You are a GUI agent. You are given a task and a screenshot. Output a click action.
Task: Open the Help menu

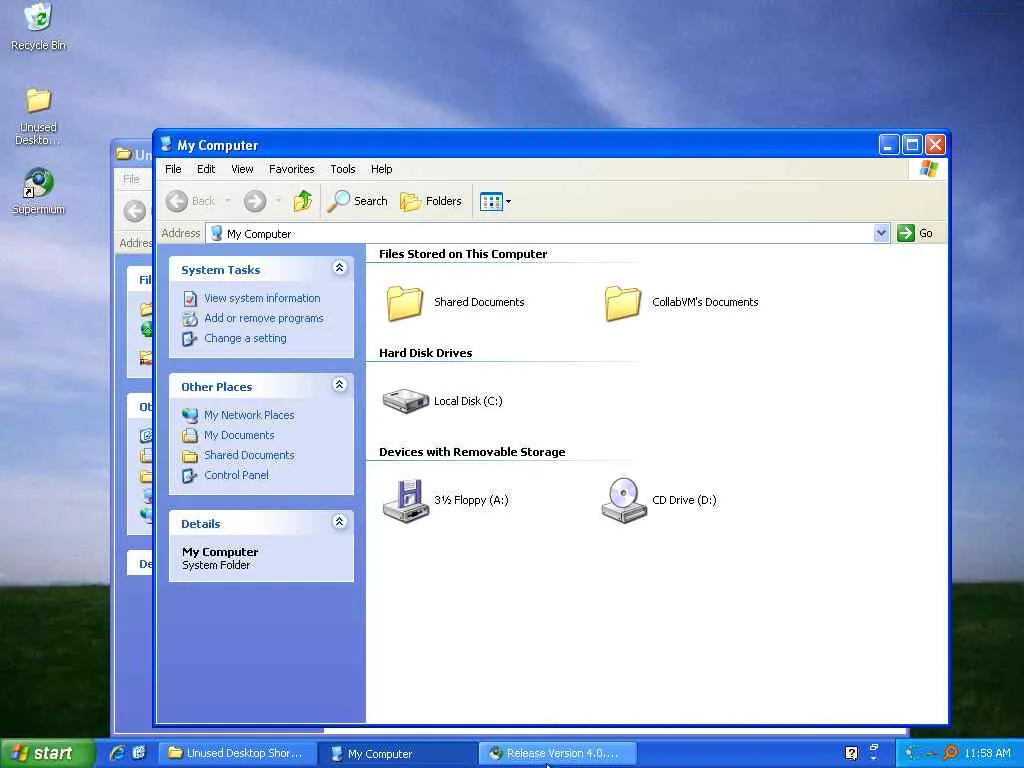(381, 169)
